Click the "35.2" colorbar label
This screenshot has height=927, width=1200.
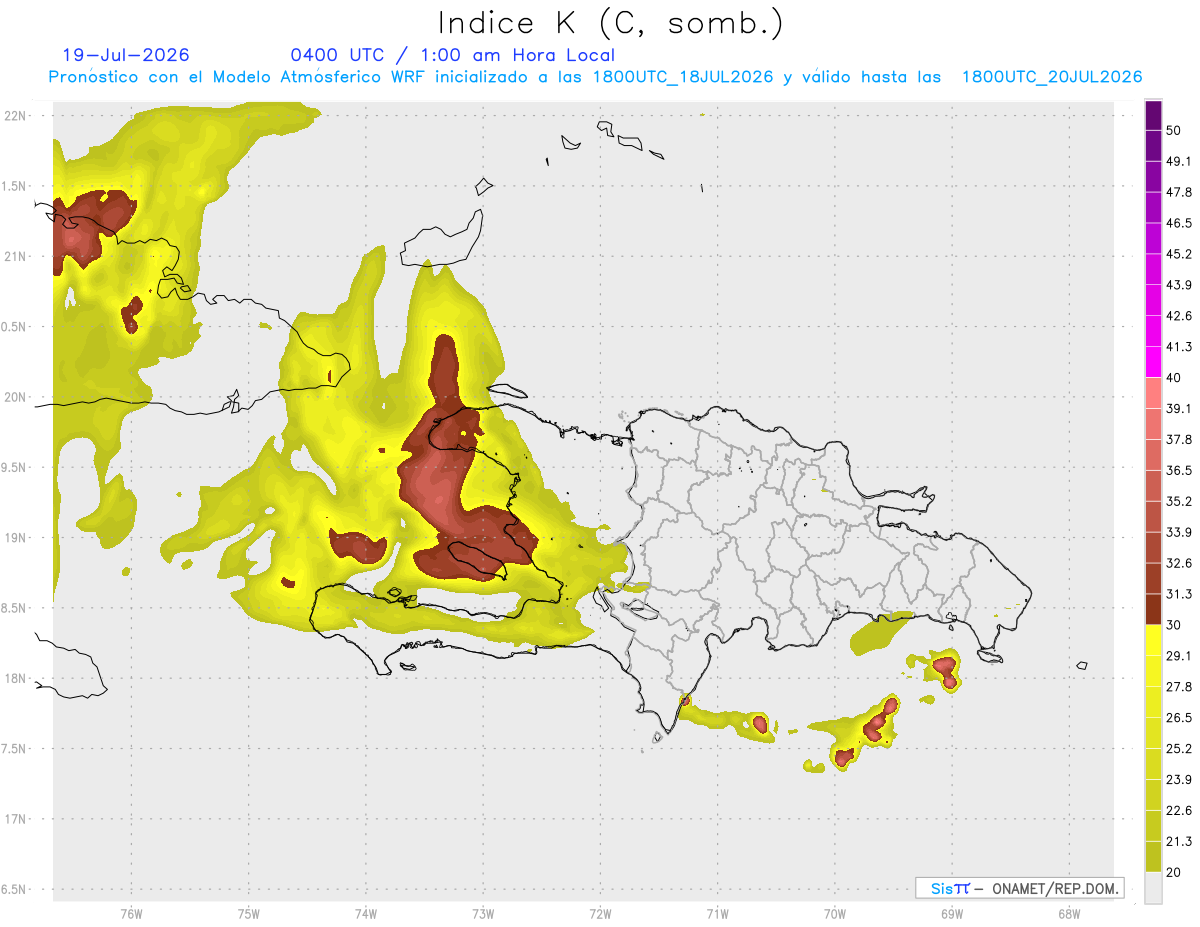coord(1180,501)
